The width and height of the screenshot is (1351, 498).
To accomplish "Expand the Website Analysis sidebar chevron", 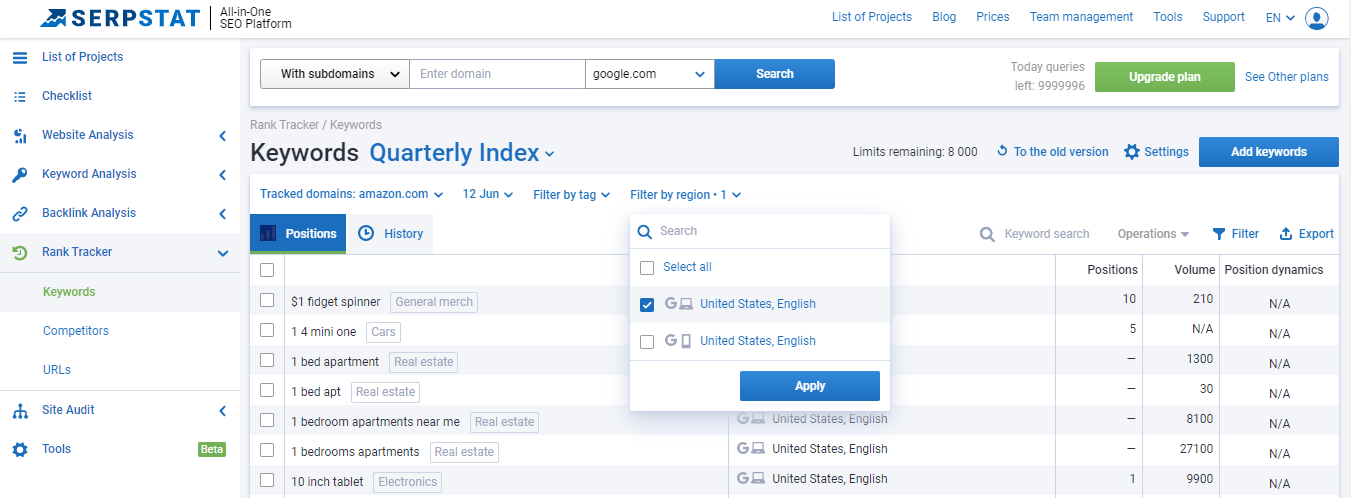I will 222,136.
